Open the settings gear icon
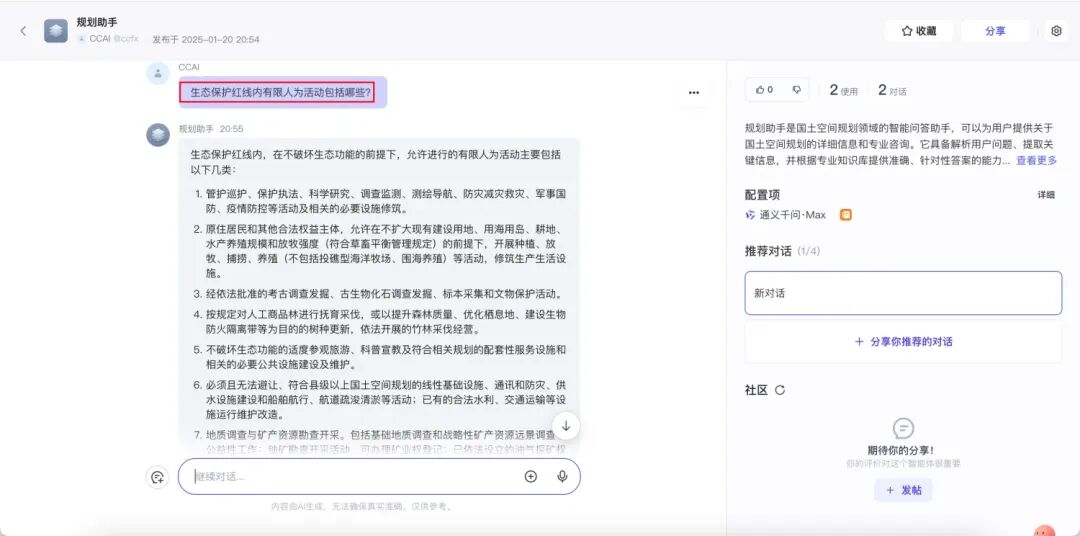The image size is (1080, 536). (x=1056, y=31)
